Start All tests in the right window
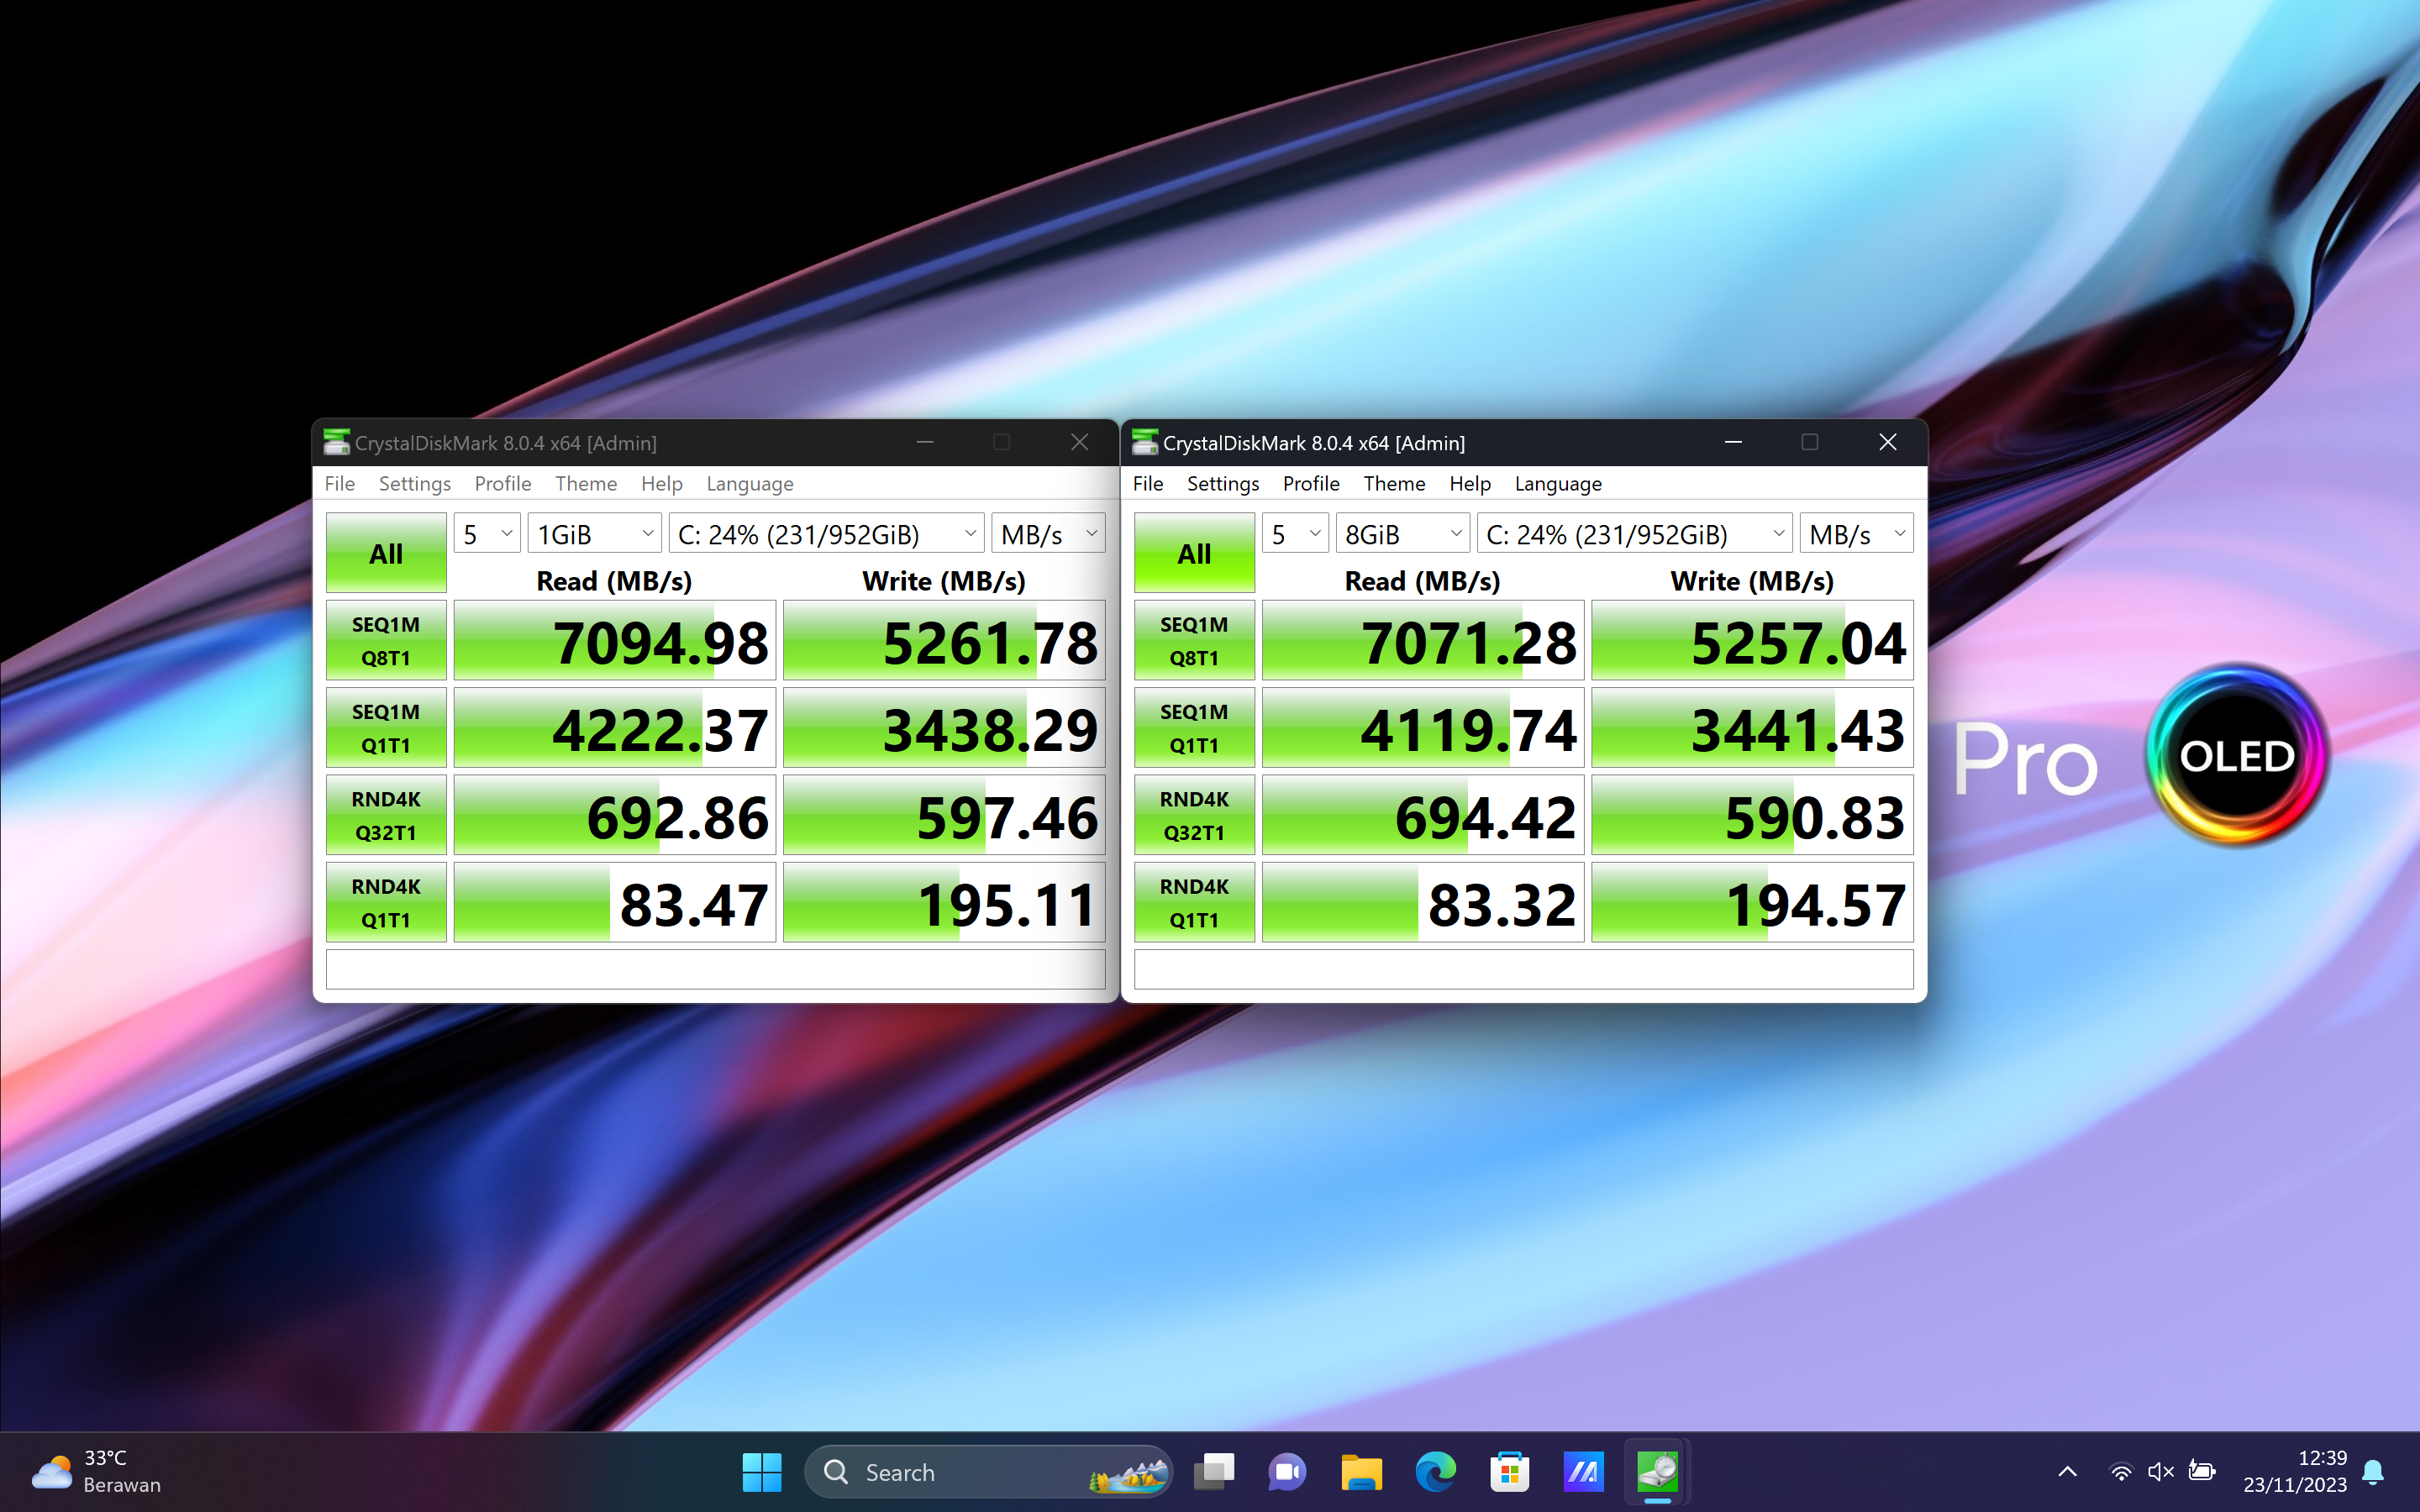2420x1512 pixels. click(x=1194, y=553)
